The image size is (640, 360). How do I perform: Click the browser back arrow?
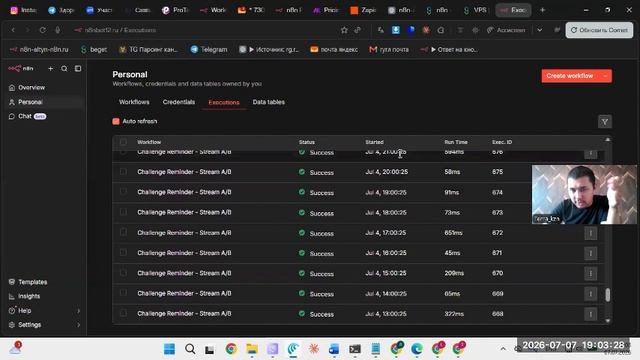(x=13, y=30)
